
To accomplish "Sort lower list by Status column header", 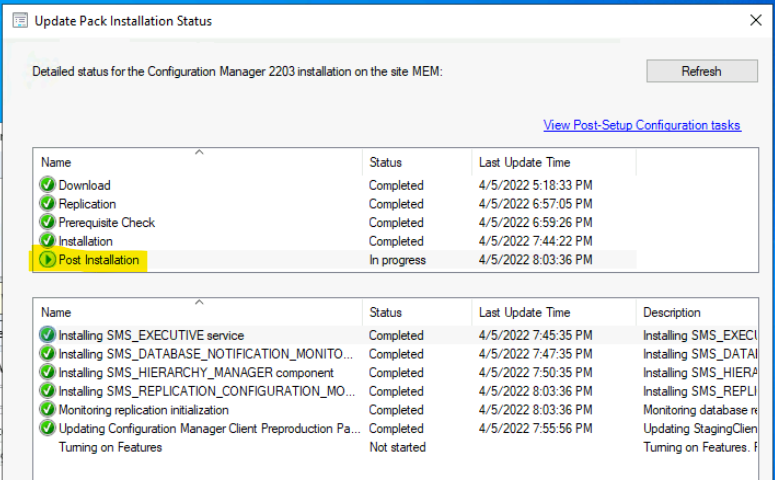I will 417,312.
